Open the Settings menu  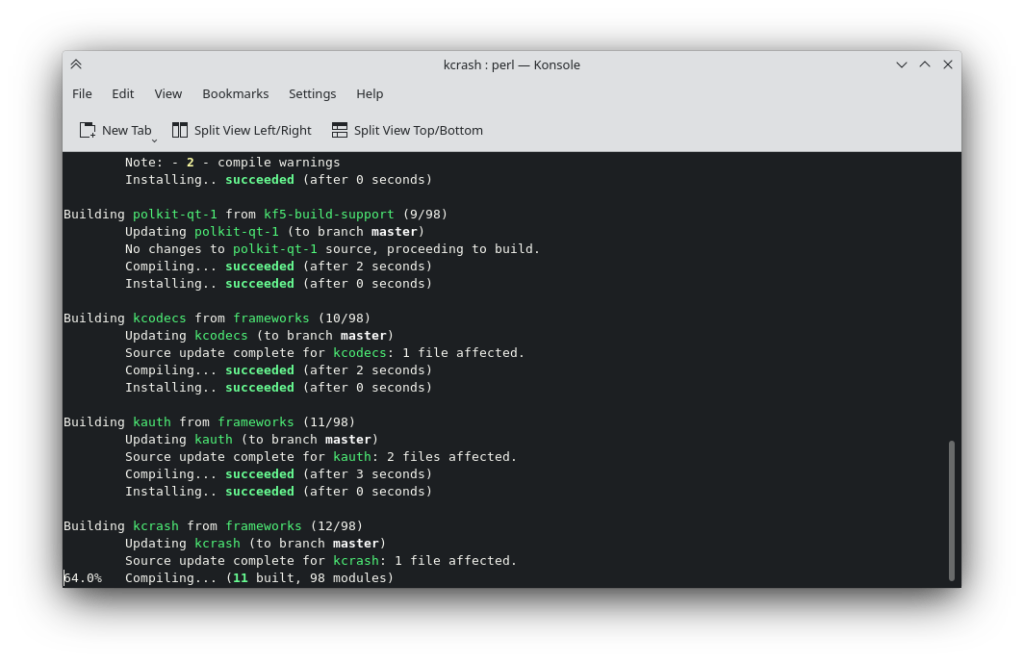312,93
